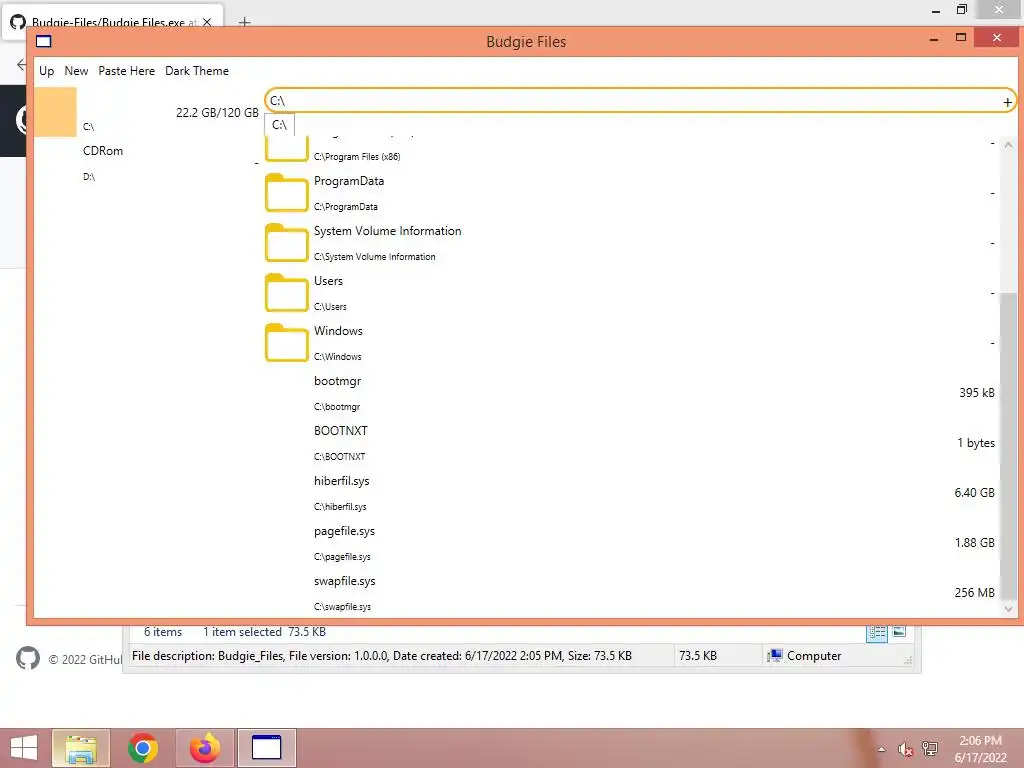Click browser back arrow behind window

(x=22, y=64)
